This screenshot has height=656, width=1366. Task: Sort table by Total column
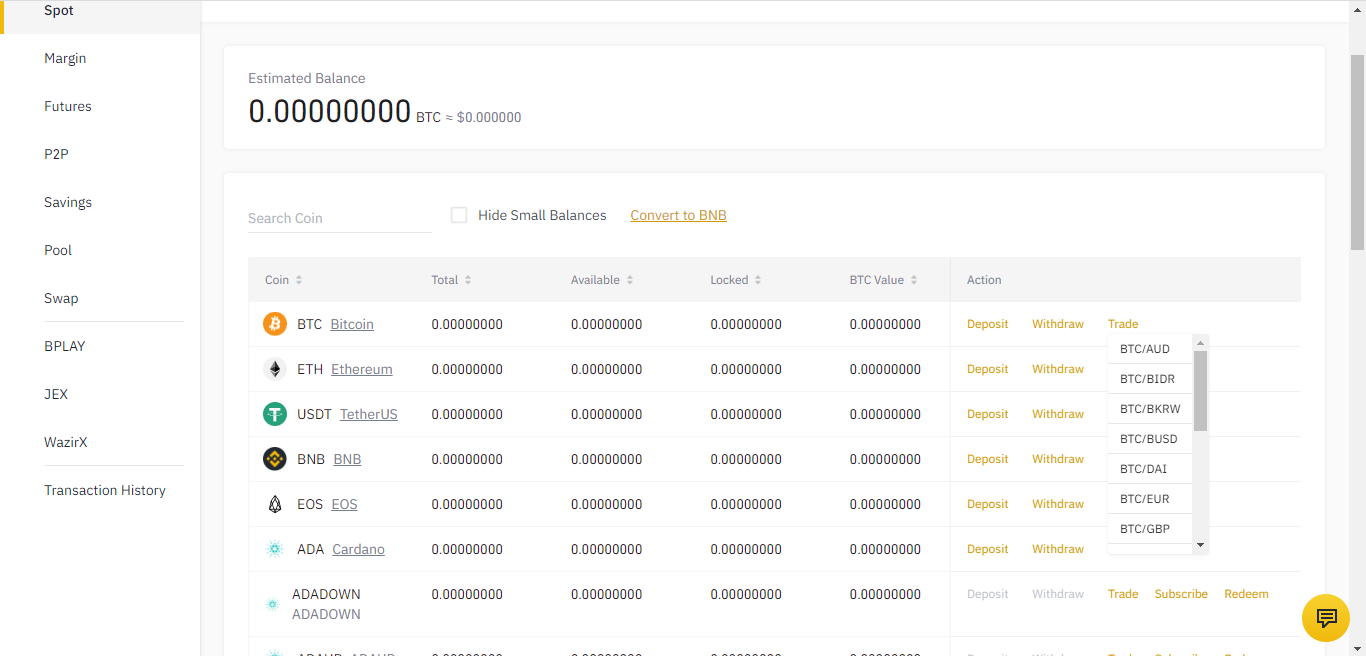pyautogui.click(x=451, y=280)
